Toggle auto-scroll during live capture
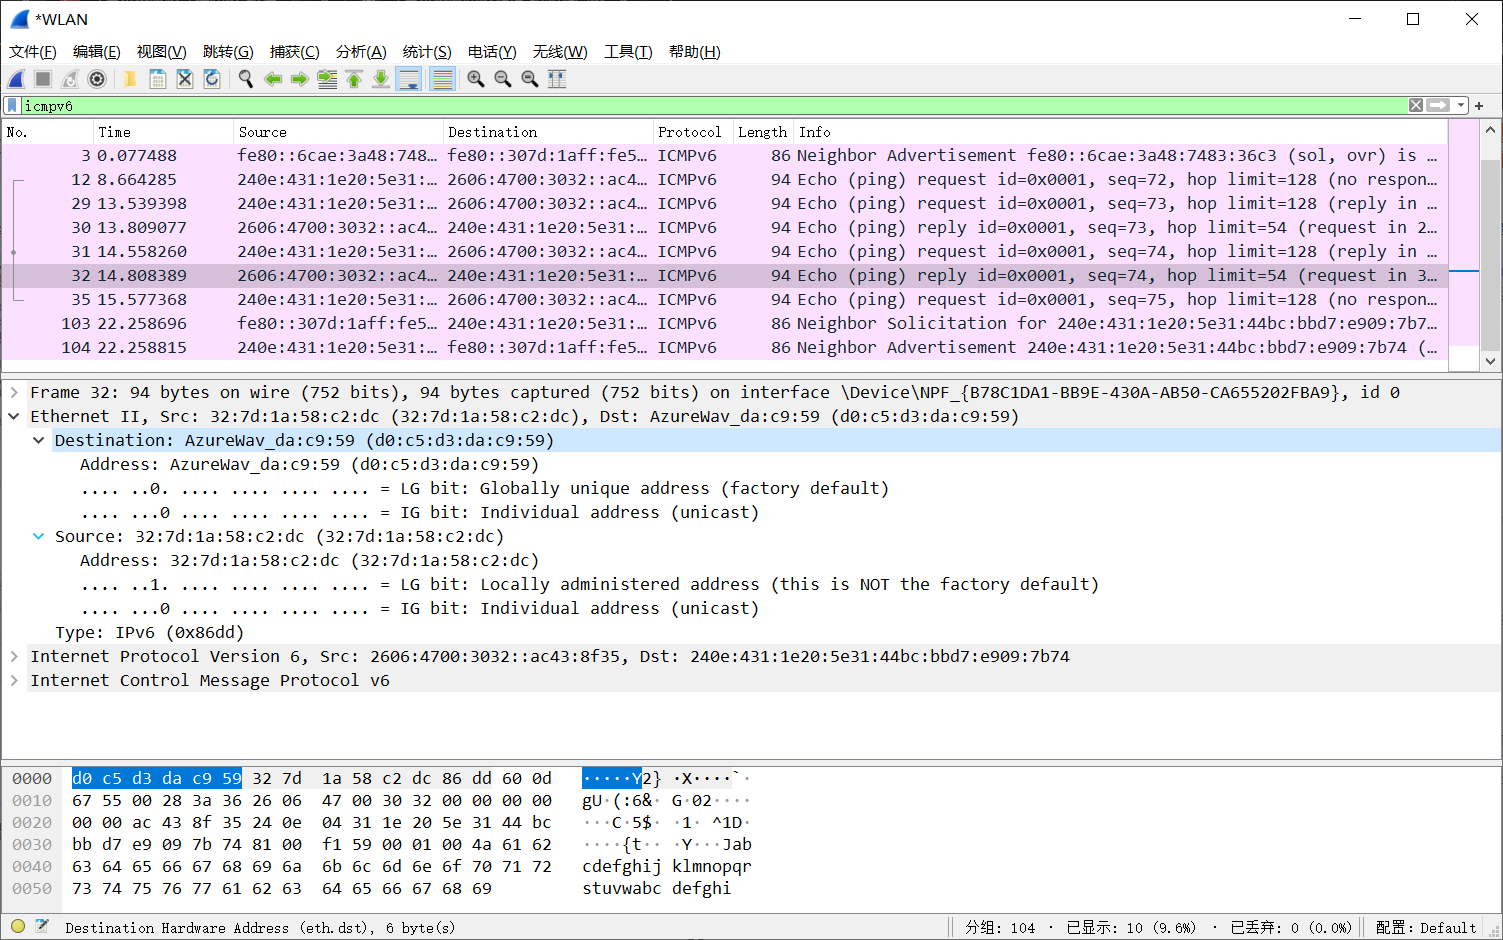 click(x=409, y=79)
